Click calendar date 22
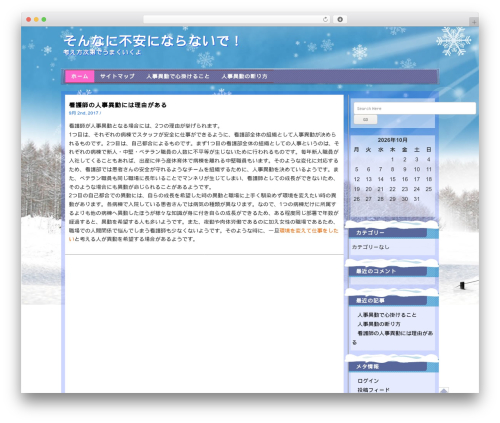This screenshot has height=423, width=500. point(393,189)
